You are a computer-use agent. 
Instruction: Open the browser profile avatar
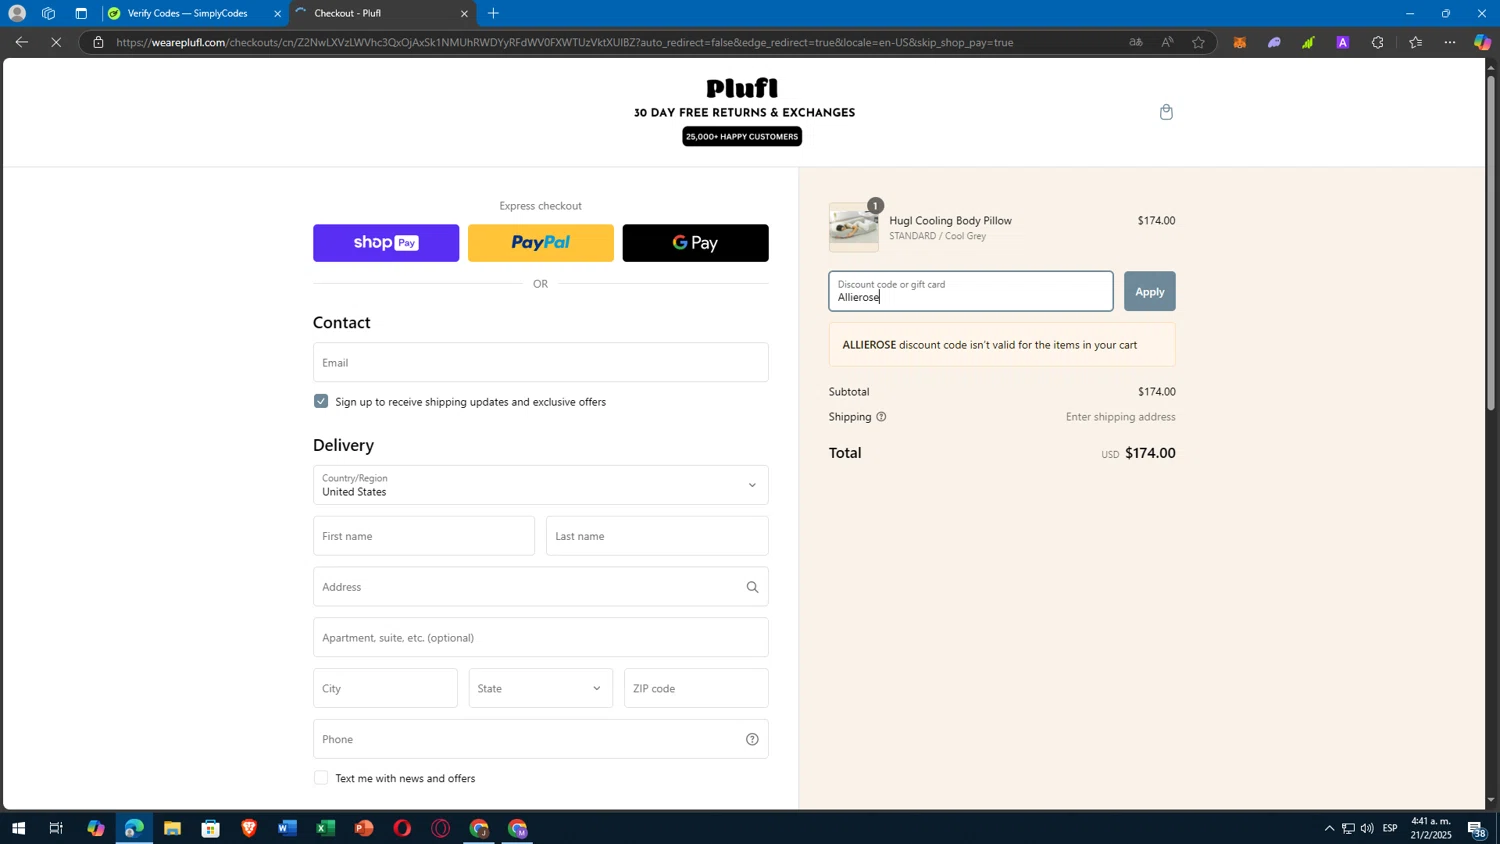(x=17, y=13)
